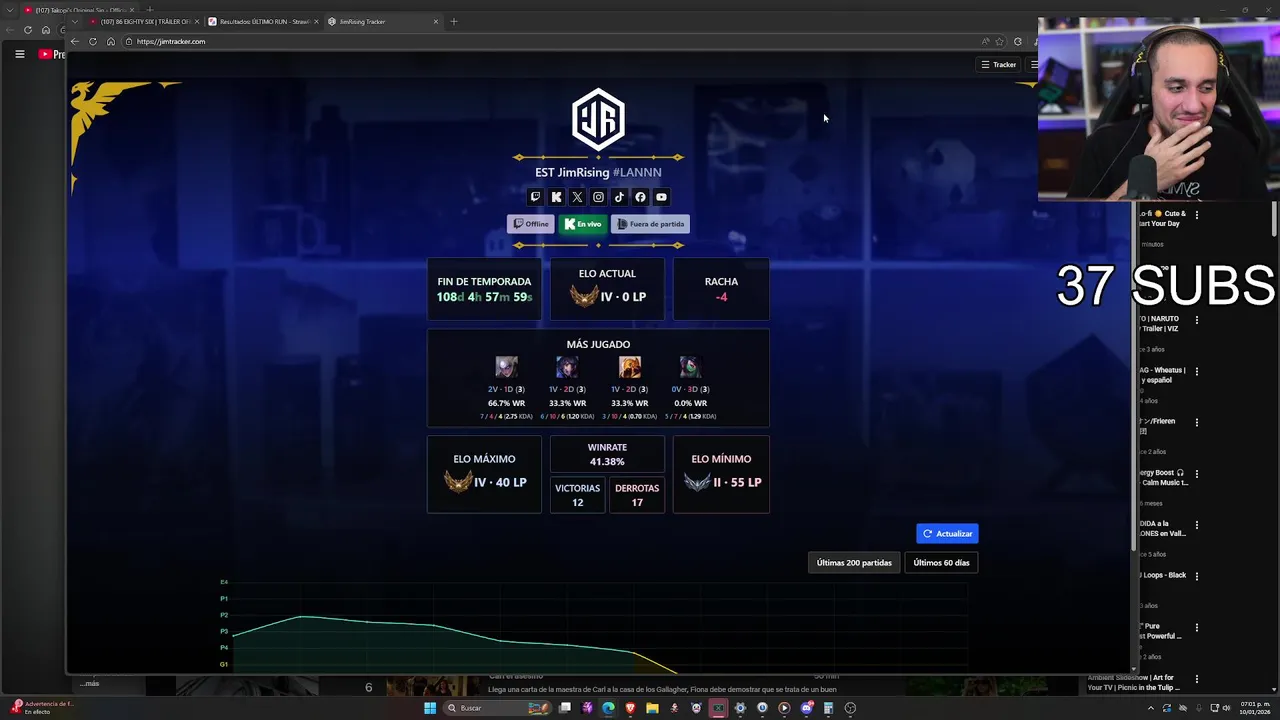Screen dimensions: 1280x720
Task: Click the ELO ACTUAL rank emblem
Action: [584, 296]
